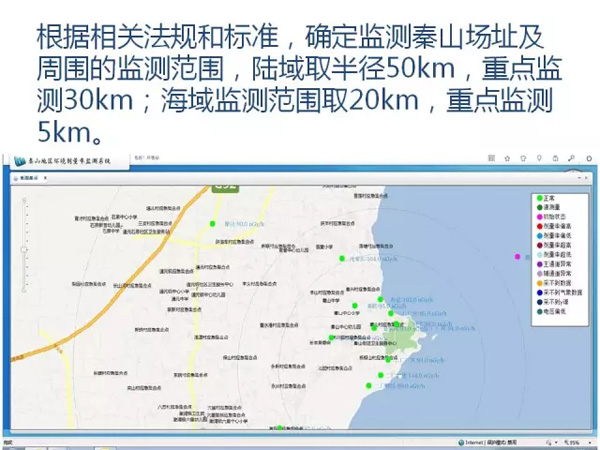Click the orange 采不到数据 legend swatch

(540, 283)
